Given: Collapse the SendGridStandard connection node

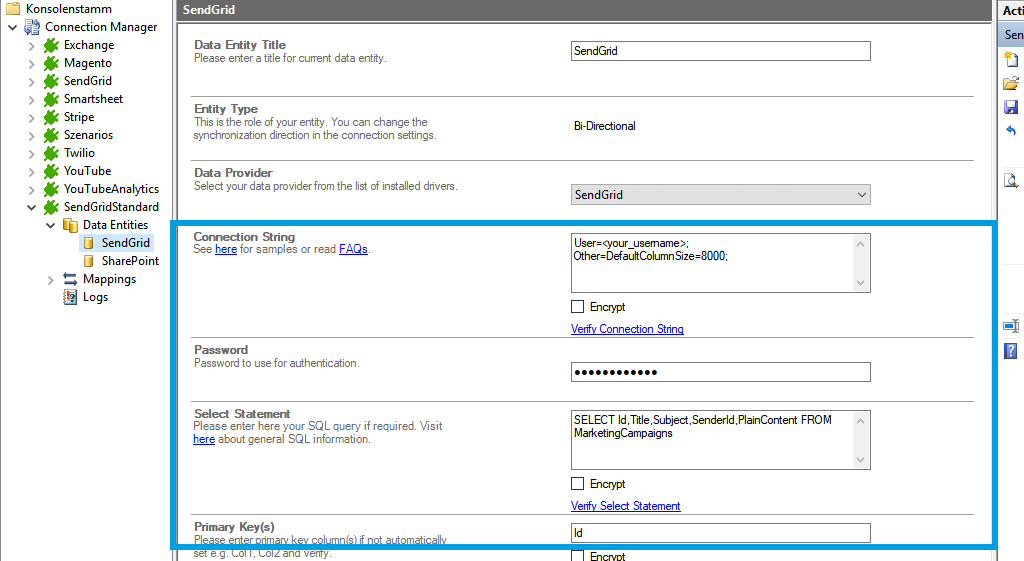Looking at the screenshot, I should [33, 207].
